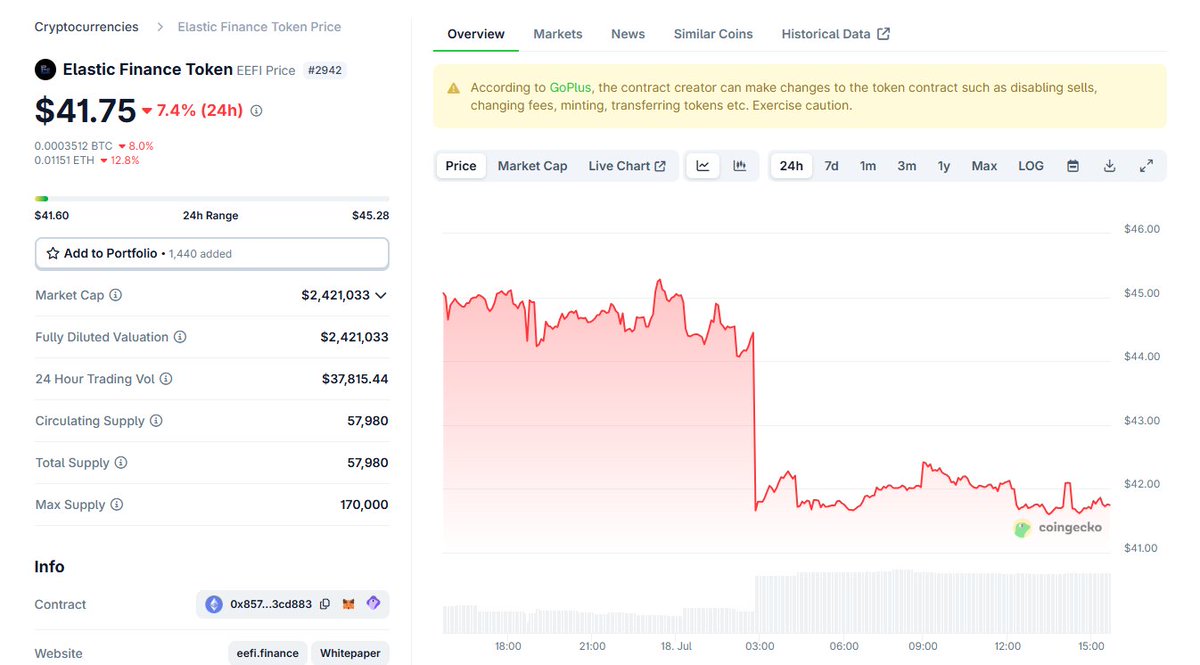Click the external link icon by Historical Data
The height and width of the screenshot is (665, 1200).
(x=883, y=34)
